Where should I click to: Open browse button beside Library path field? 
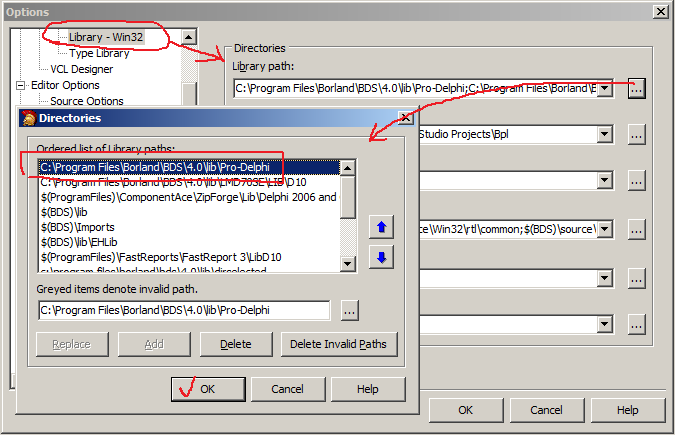pos(636,89)
